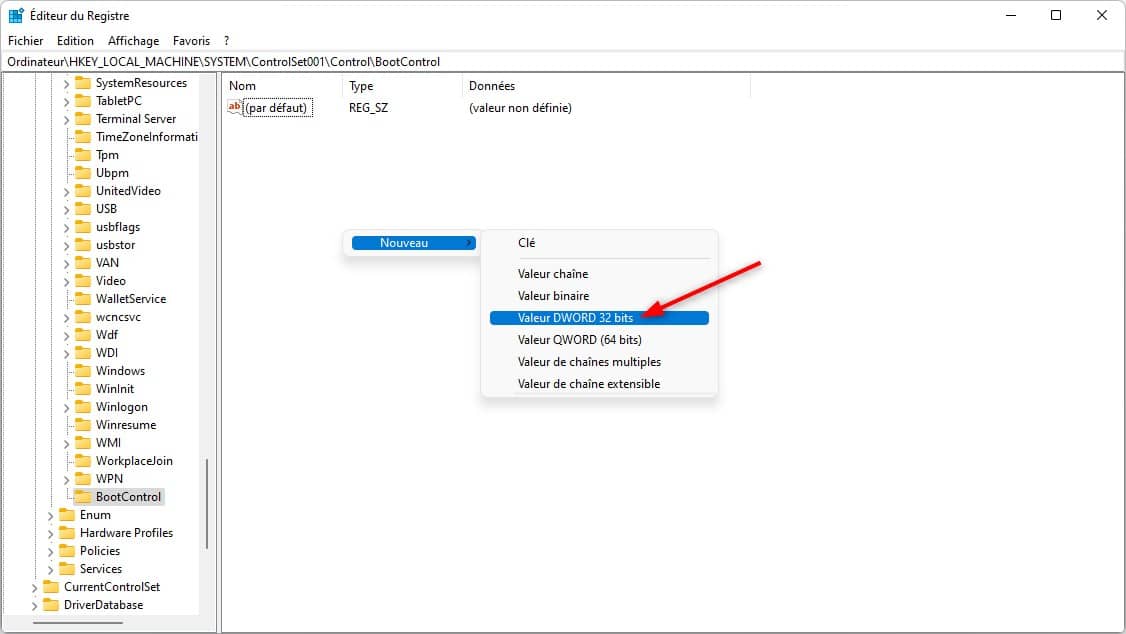Click the Video folder icon
The width and height of the screenshot is (1126, 634).
[x=83, y=280]
